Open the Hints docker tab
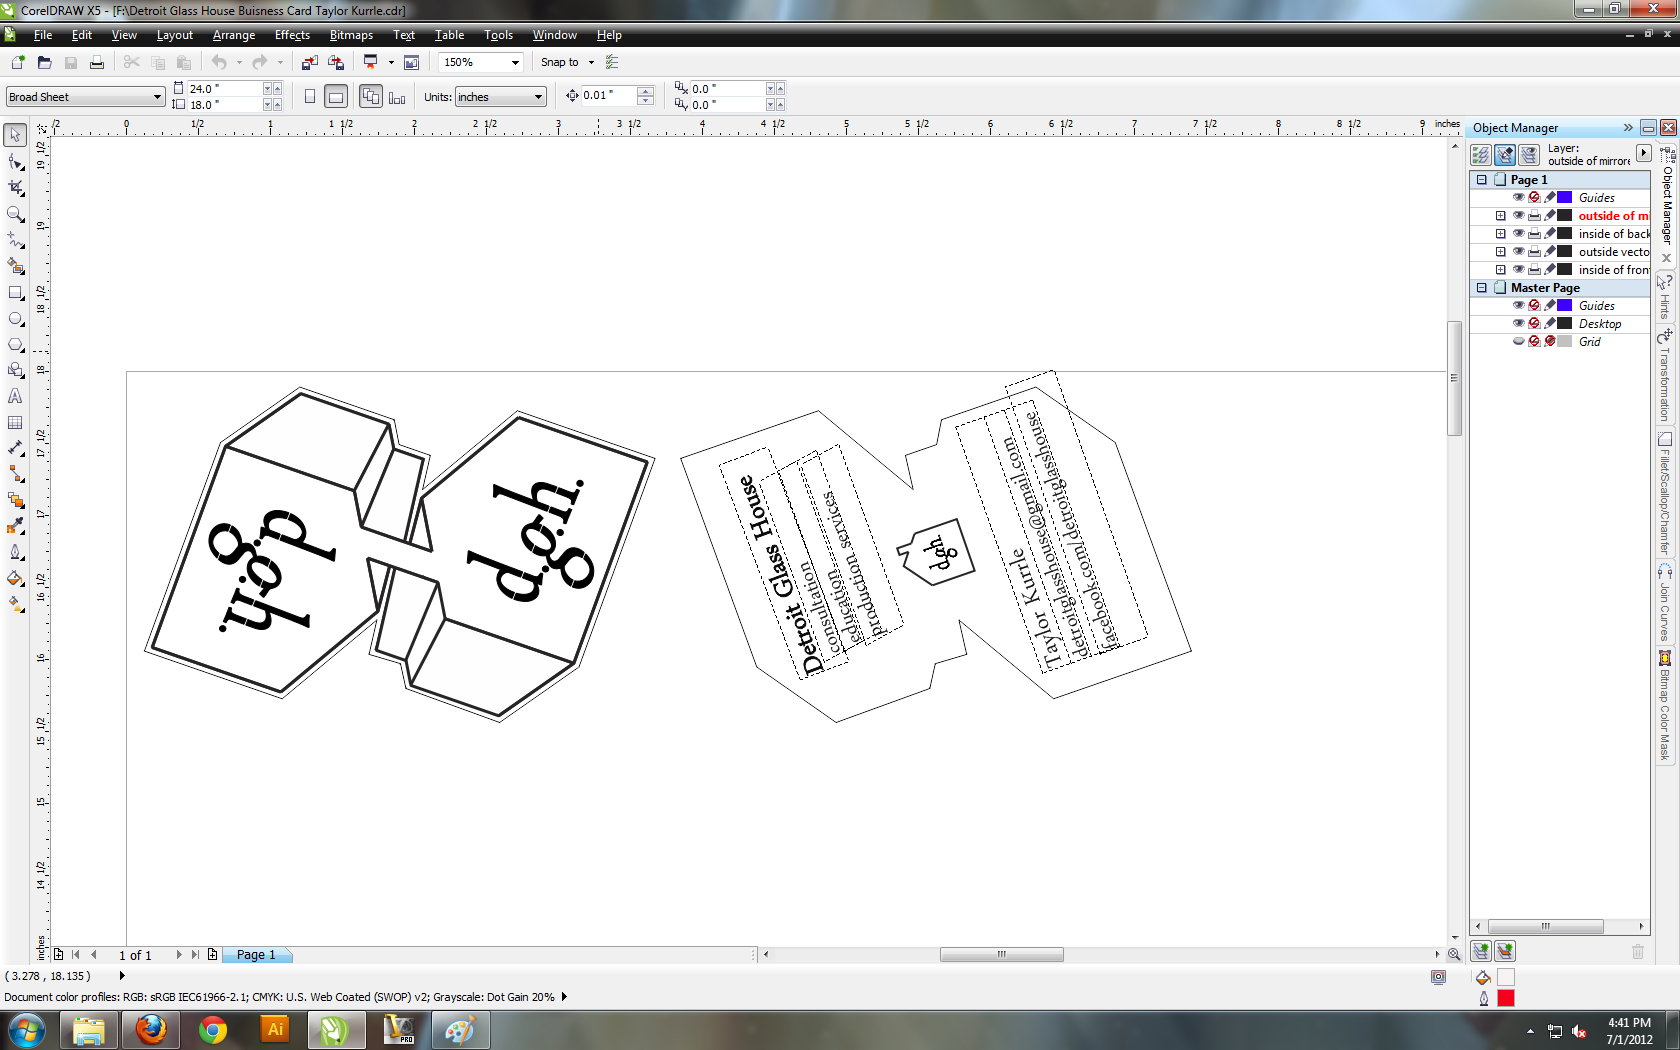1680x1050 pixels. pos(1665,295)
